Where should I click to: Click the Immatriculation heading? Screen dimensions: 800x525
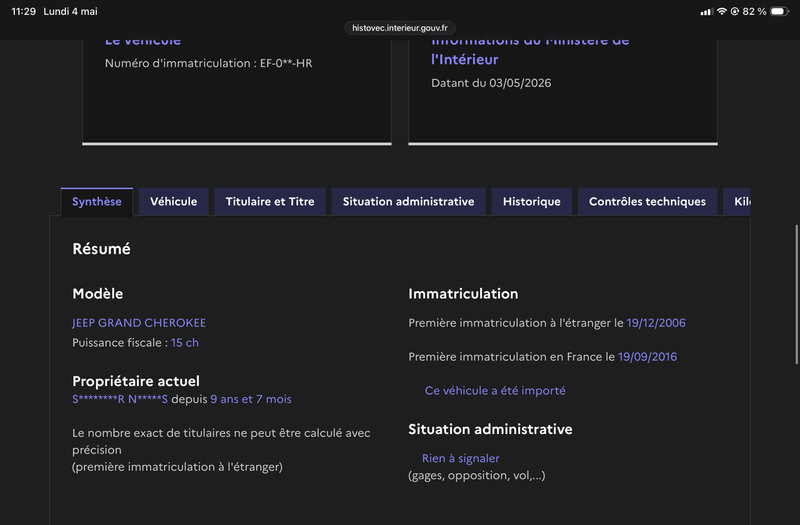463,294
